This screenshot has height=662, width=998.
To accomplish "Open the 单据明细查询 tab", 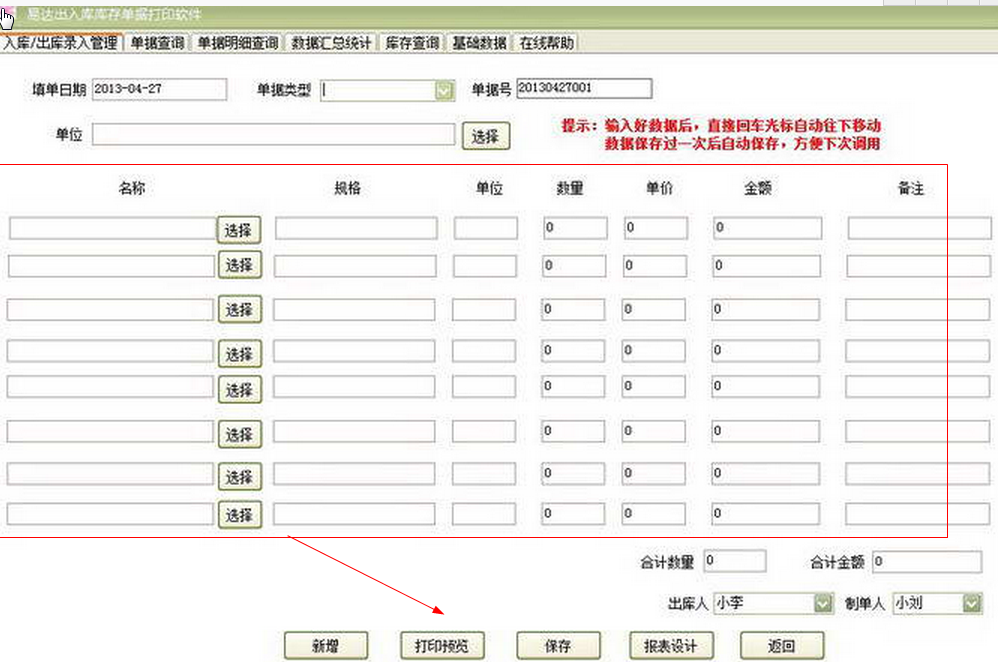I will coord(238,43).
